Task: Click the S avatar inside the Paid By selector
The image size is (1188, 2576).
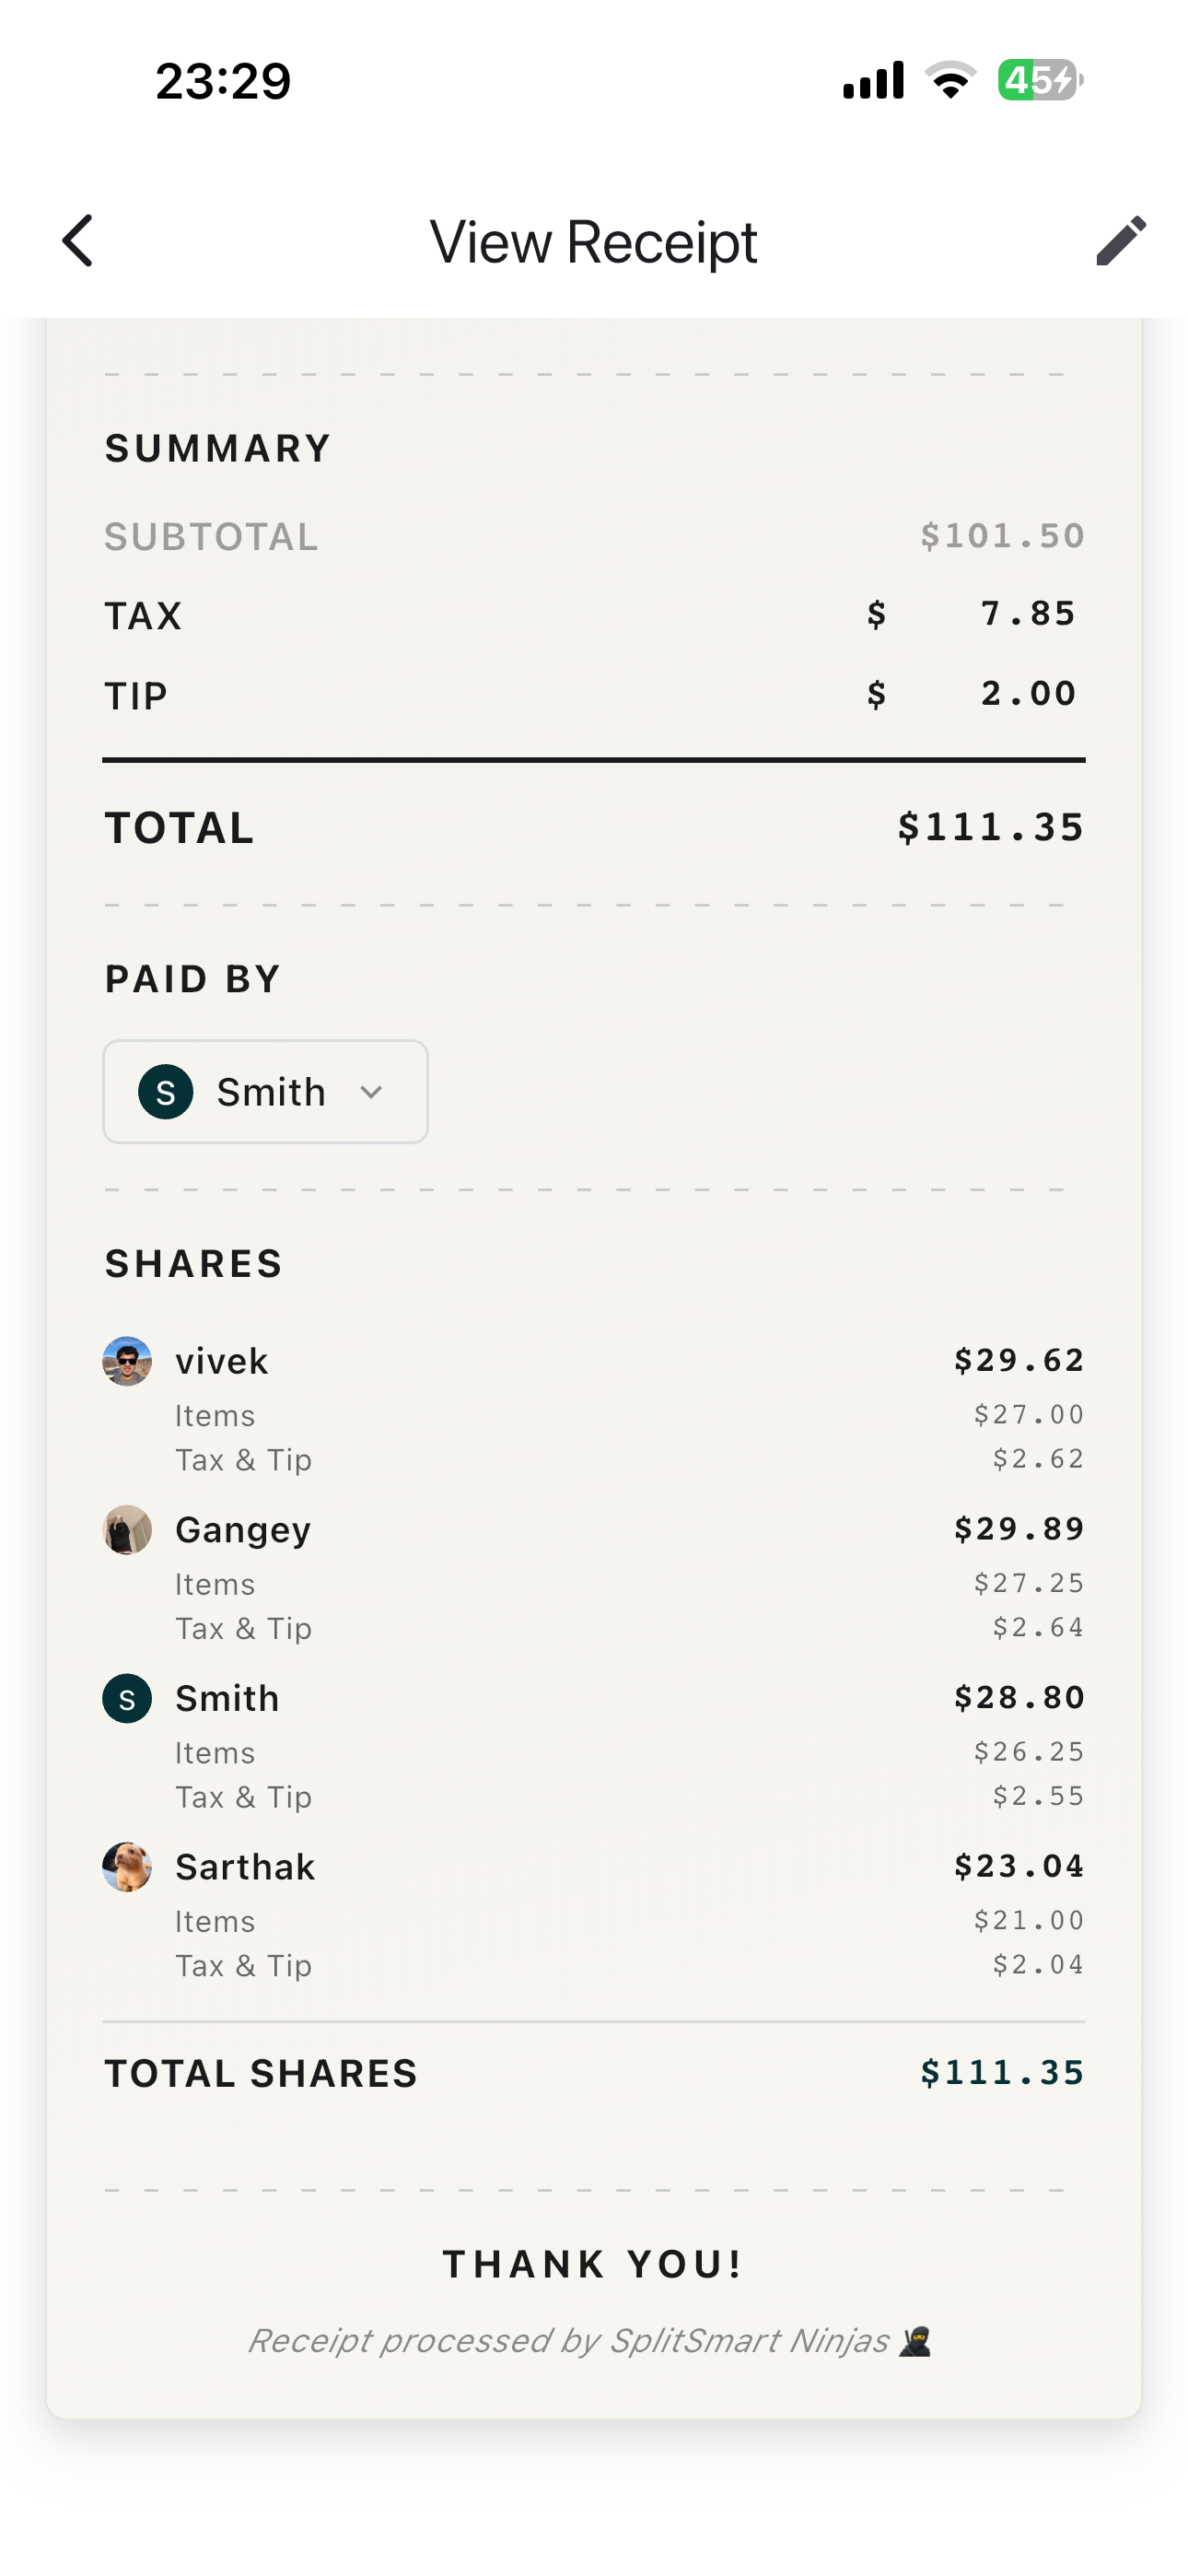Action: 166,1092
